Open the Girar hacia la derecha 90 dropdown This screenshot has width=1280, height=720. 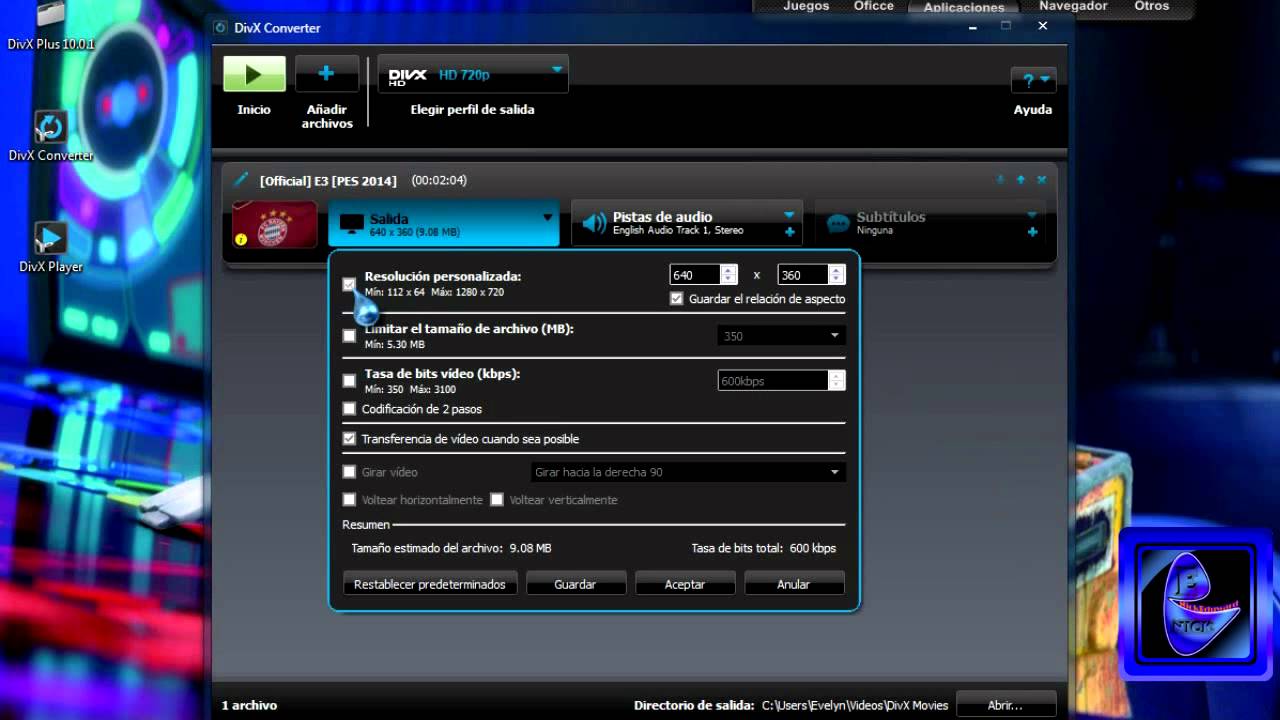pos(688,472)
